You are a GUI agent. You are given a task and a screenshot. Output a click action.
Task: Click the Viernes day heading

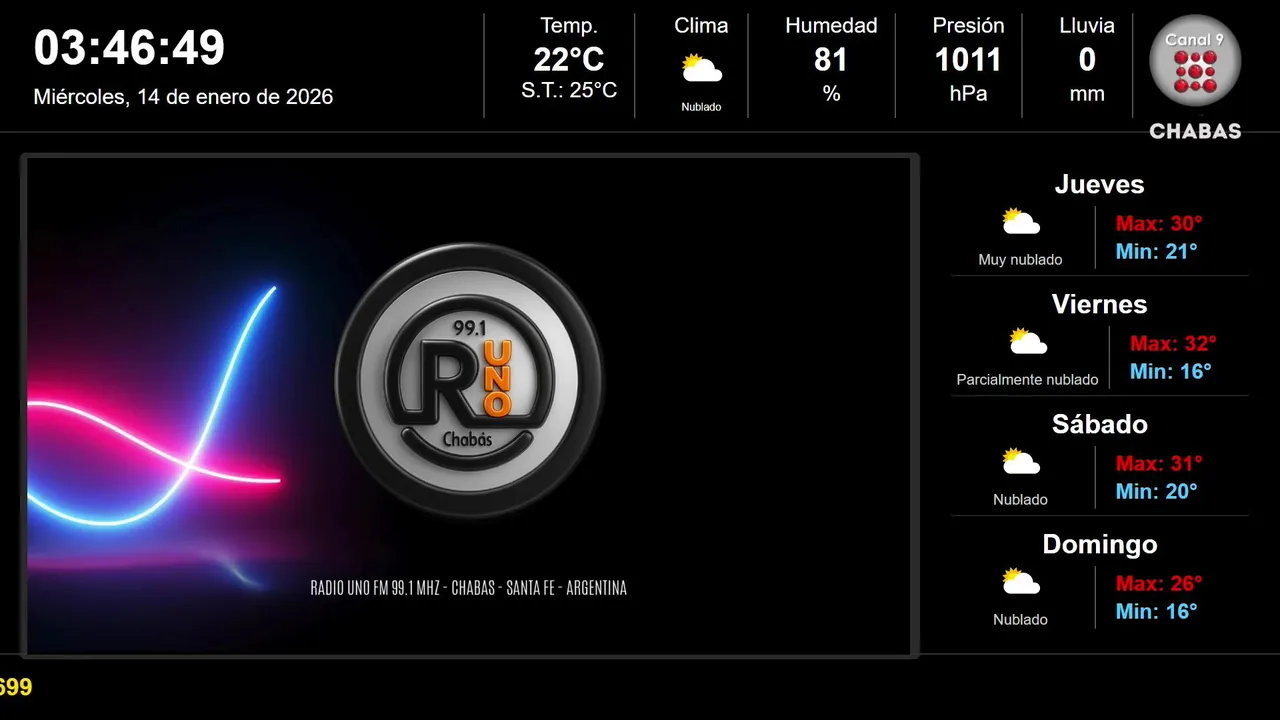[x=1099, y=304]
